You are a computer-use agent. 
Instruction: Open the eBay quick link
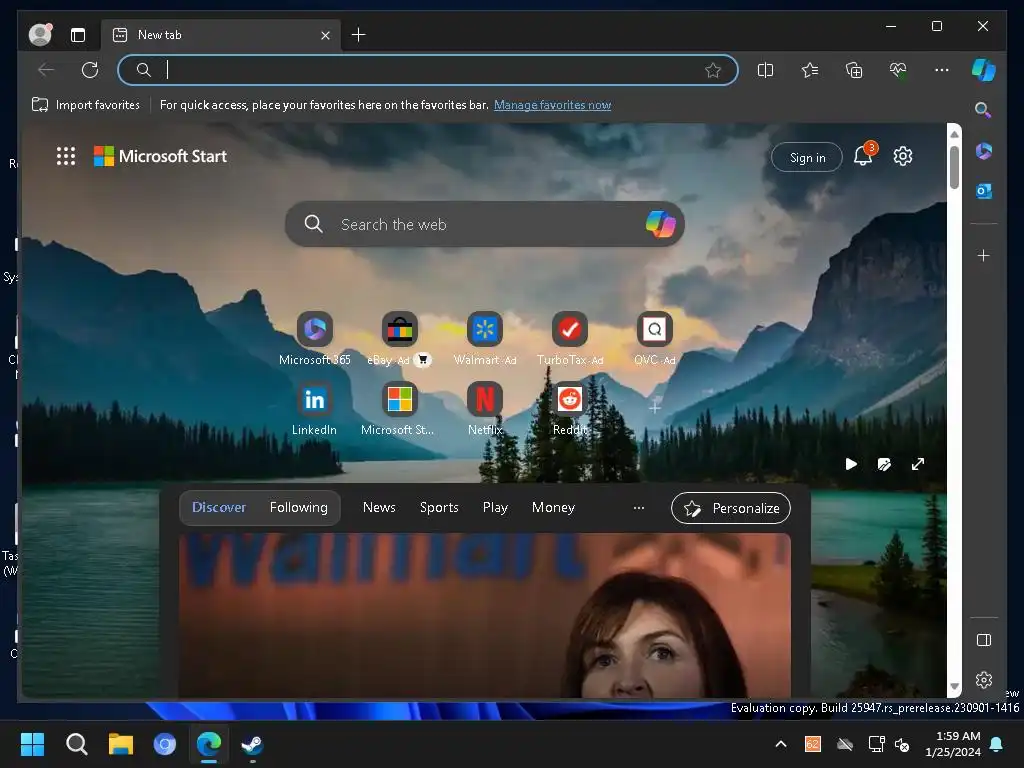click(400, 338)
